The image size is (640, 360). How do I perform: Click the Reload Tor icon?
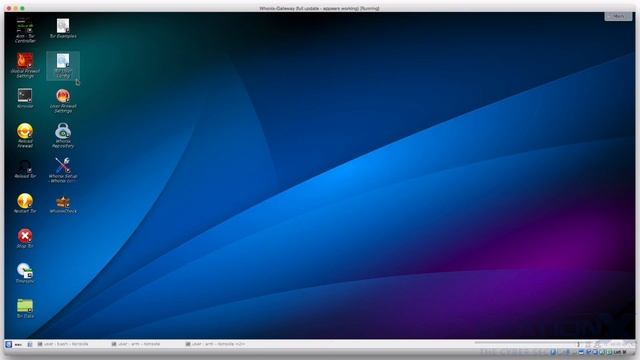click(x=25, y=169)
